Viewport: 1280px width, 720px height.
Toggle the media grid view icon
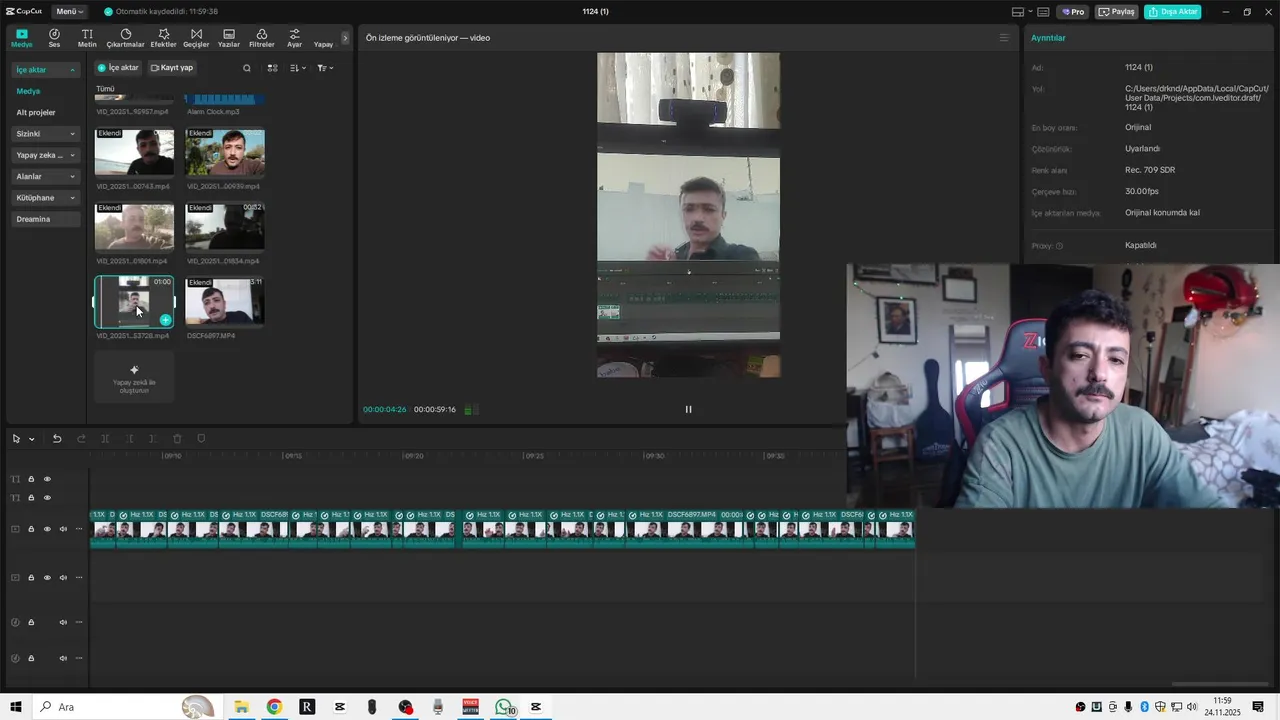(x=272, y=68)
